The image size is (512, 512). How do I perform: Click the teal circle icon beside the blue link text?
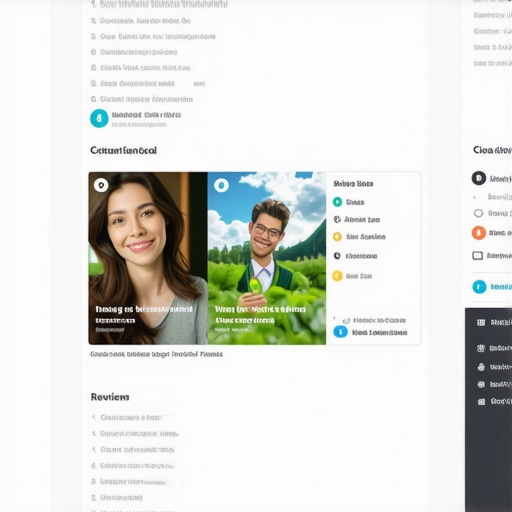(x=479, y=287)
